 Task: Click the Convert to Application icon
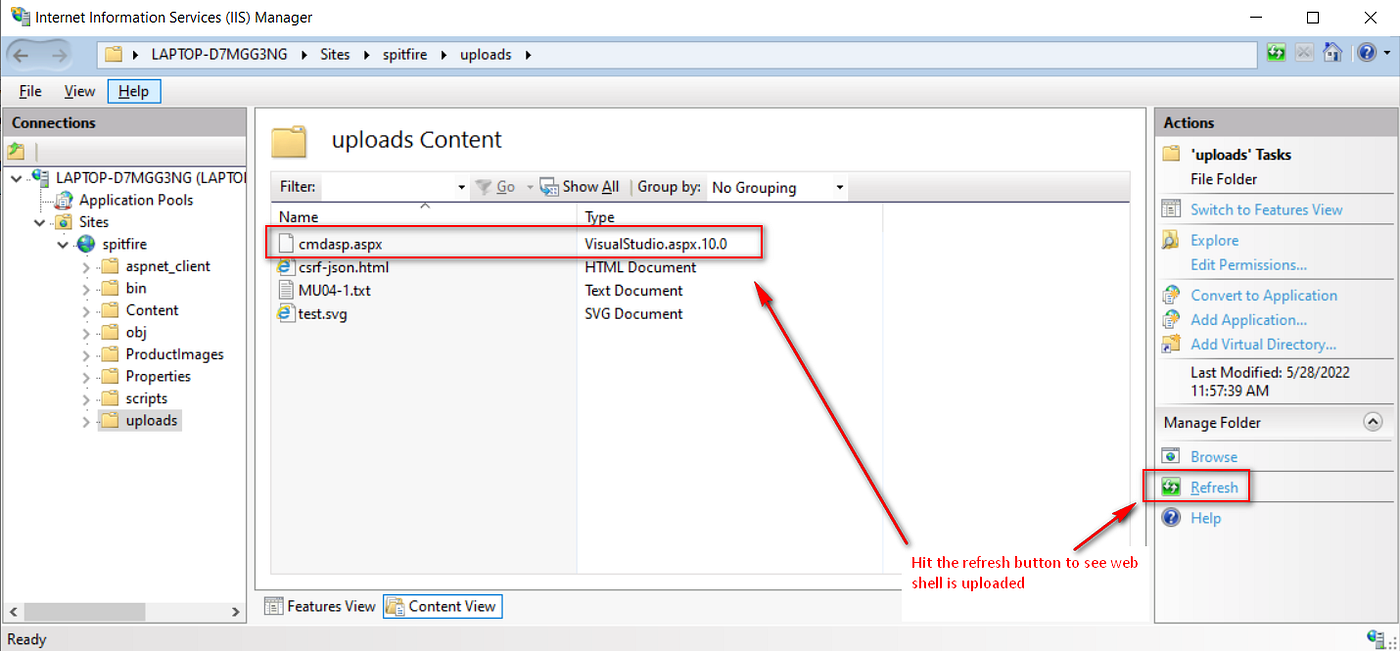[1171, 295]
